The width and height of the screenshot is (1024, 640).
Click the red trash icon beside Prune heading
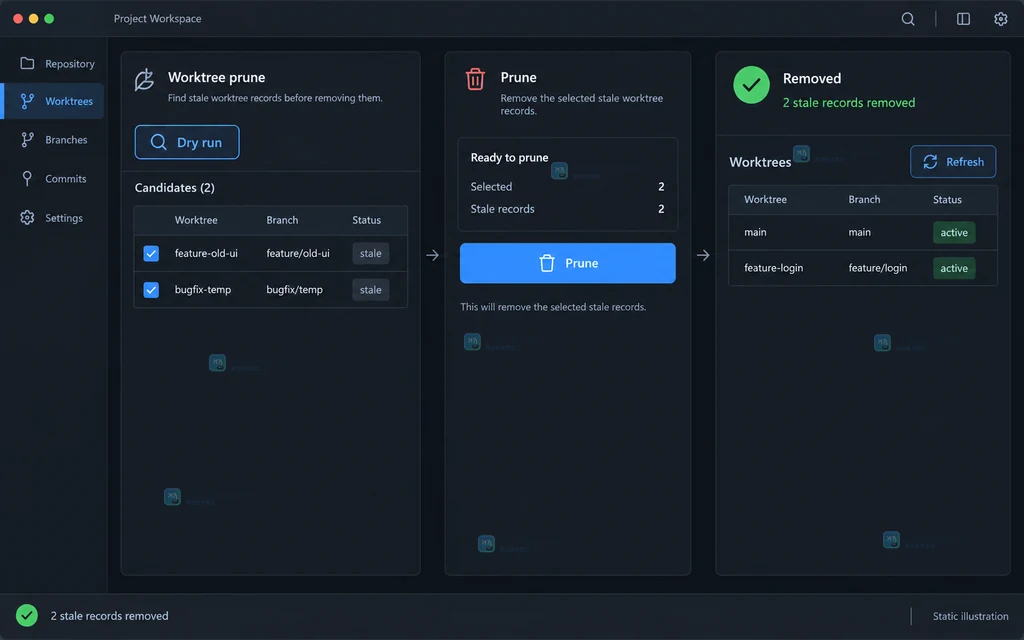coord(475,79)
